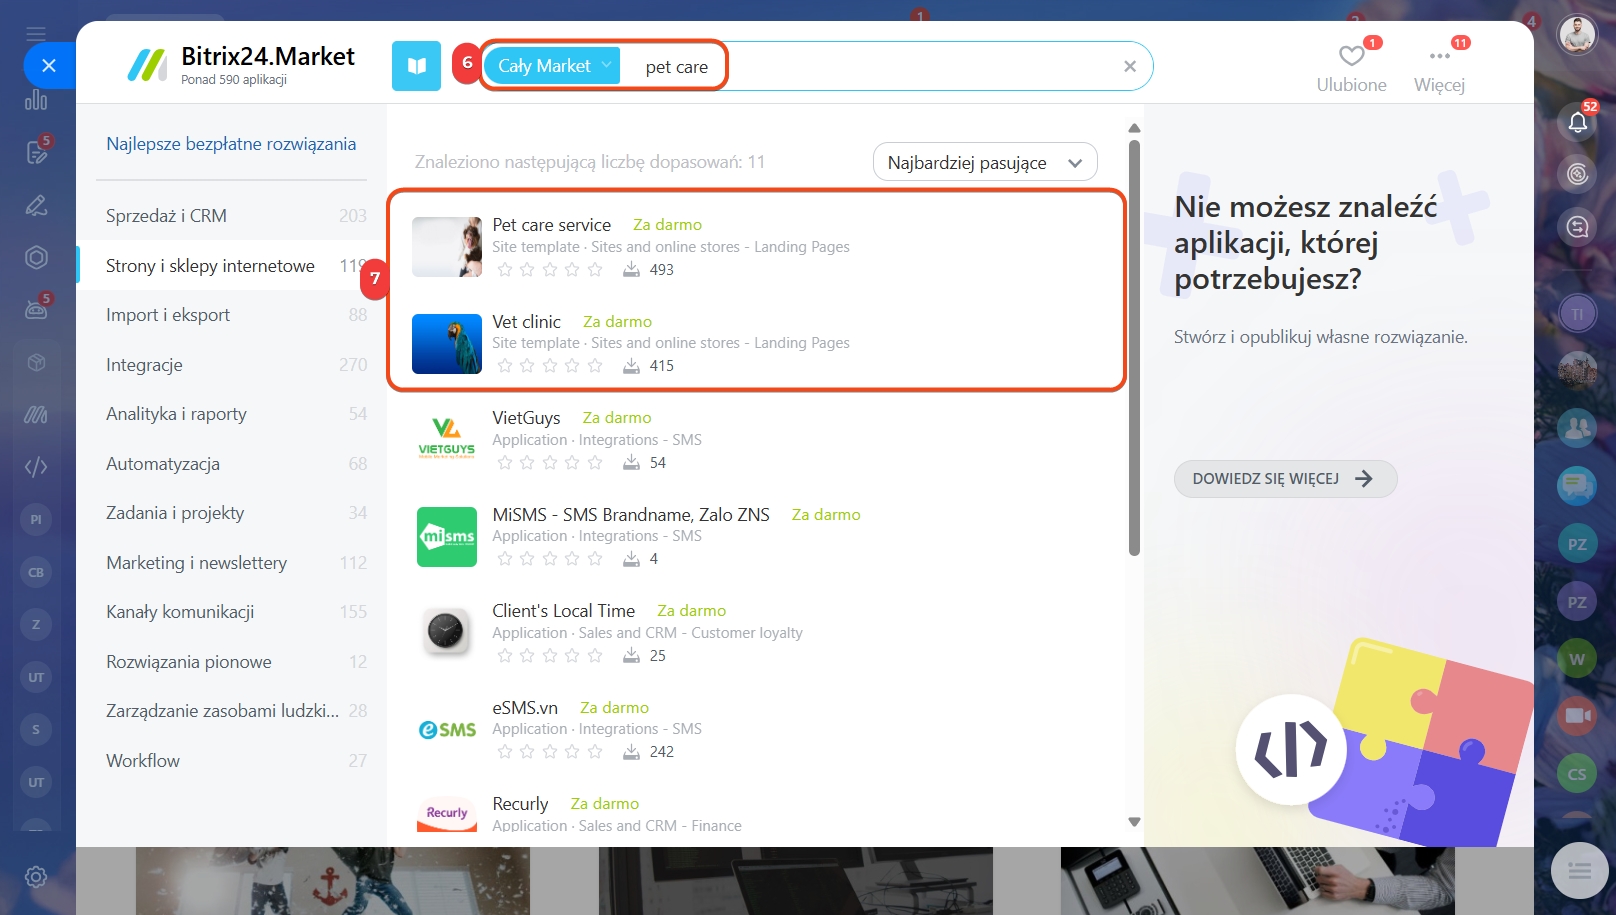Open the video camera icon in right sidebar
The image size is (1616, 915).
coord(1577,716)
